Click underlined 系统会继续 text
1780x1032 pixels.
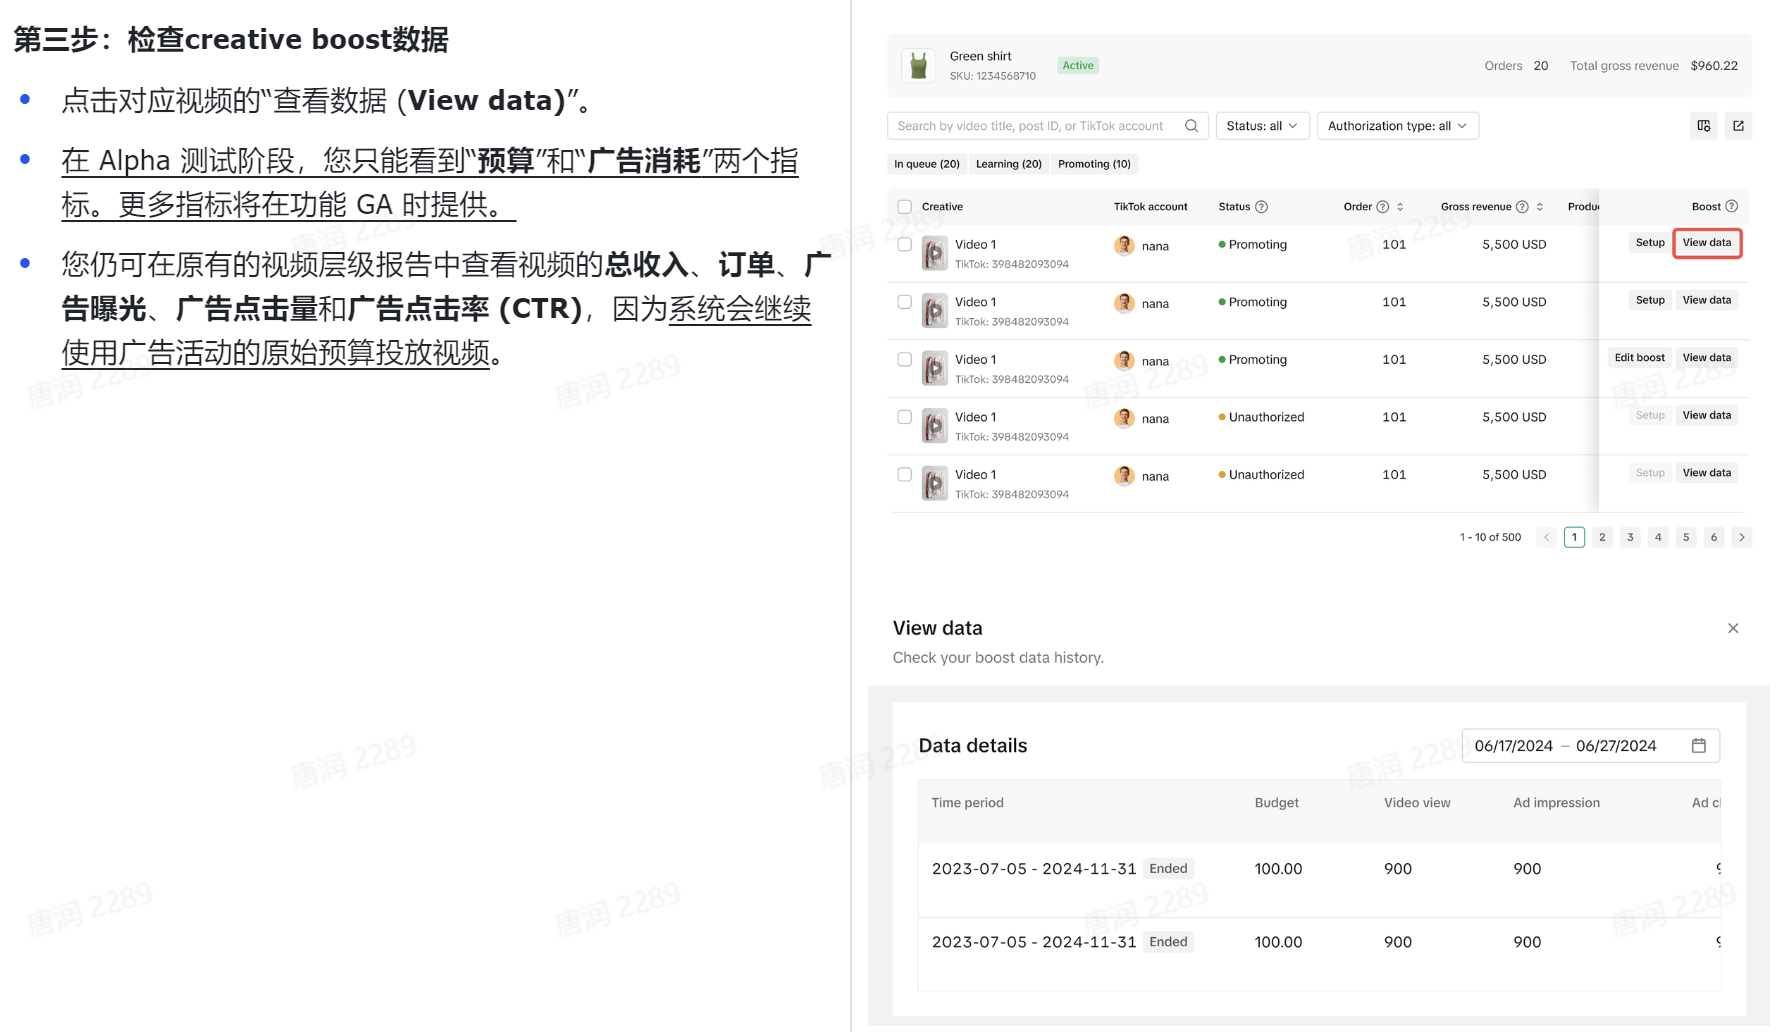coord(739,309)
